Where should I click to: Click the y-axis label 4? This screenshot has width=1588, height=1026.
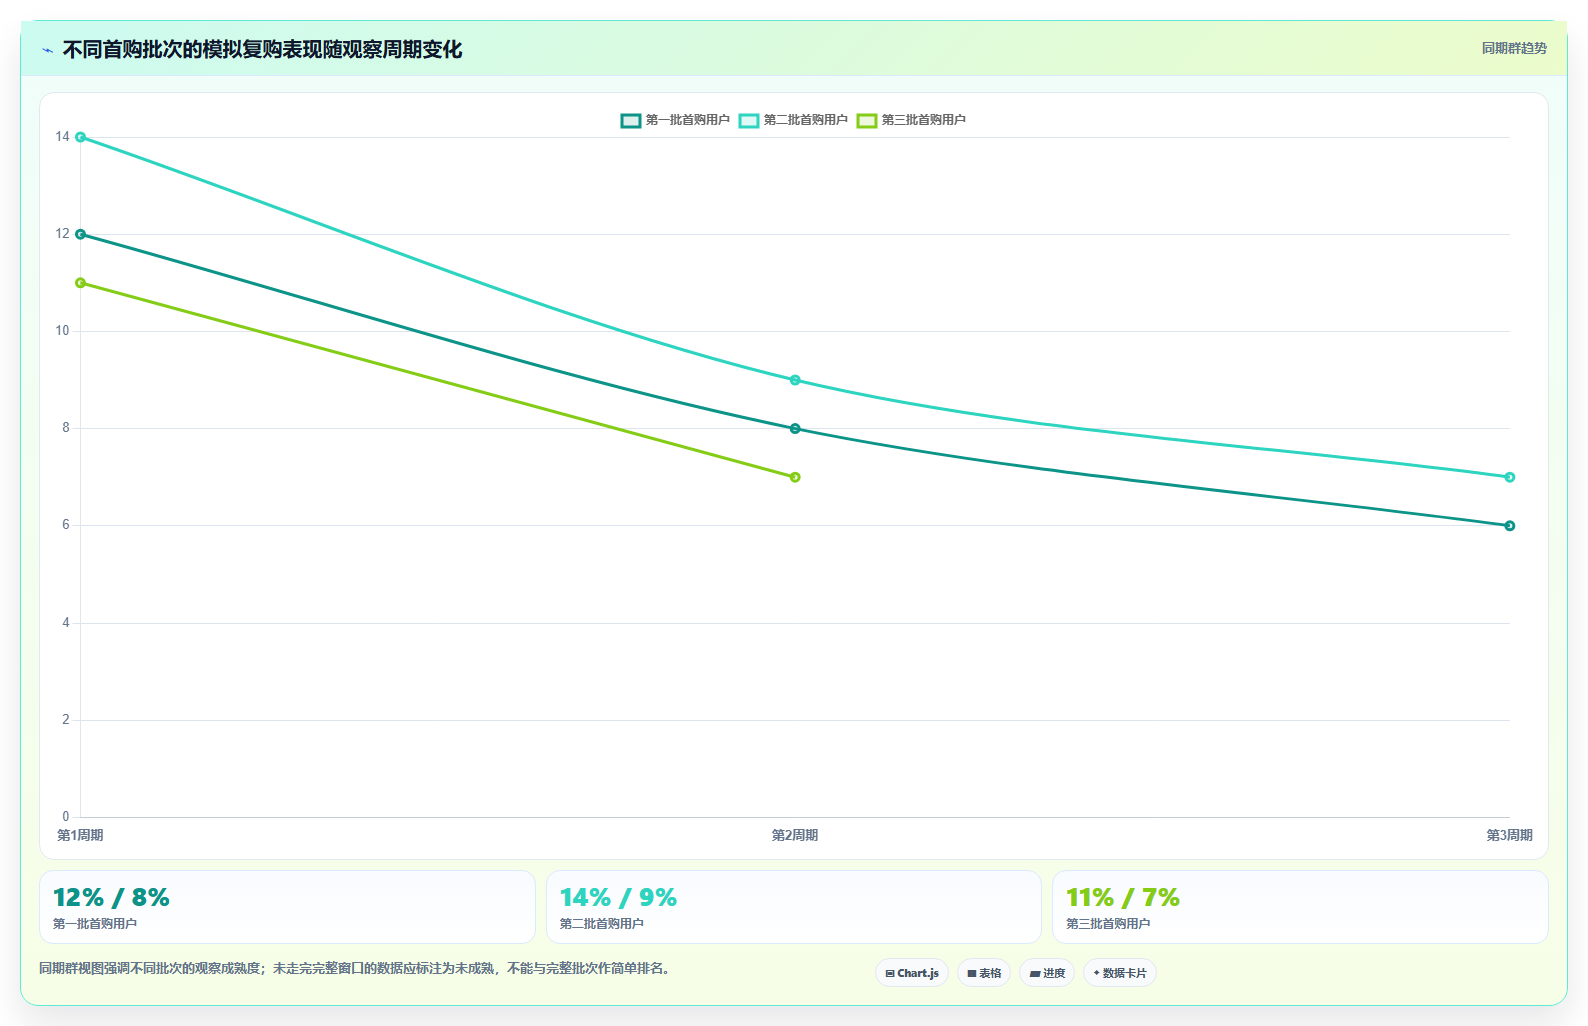(66, 623)
